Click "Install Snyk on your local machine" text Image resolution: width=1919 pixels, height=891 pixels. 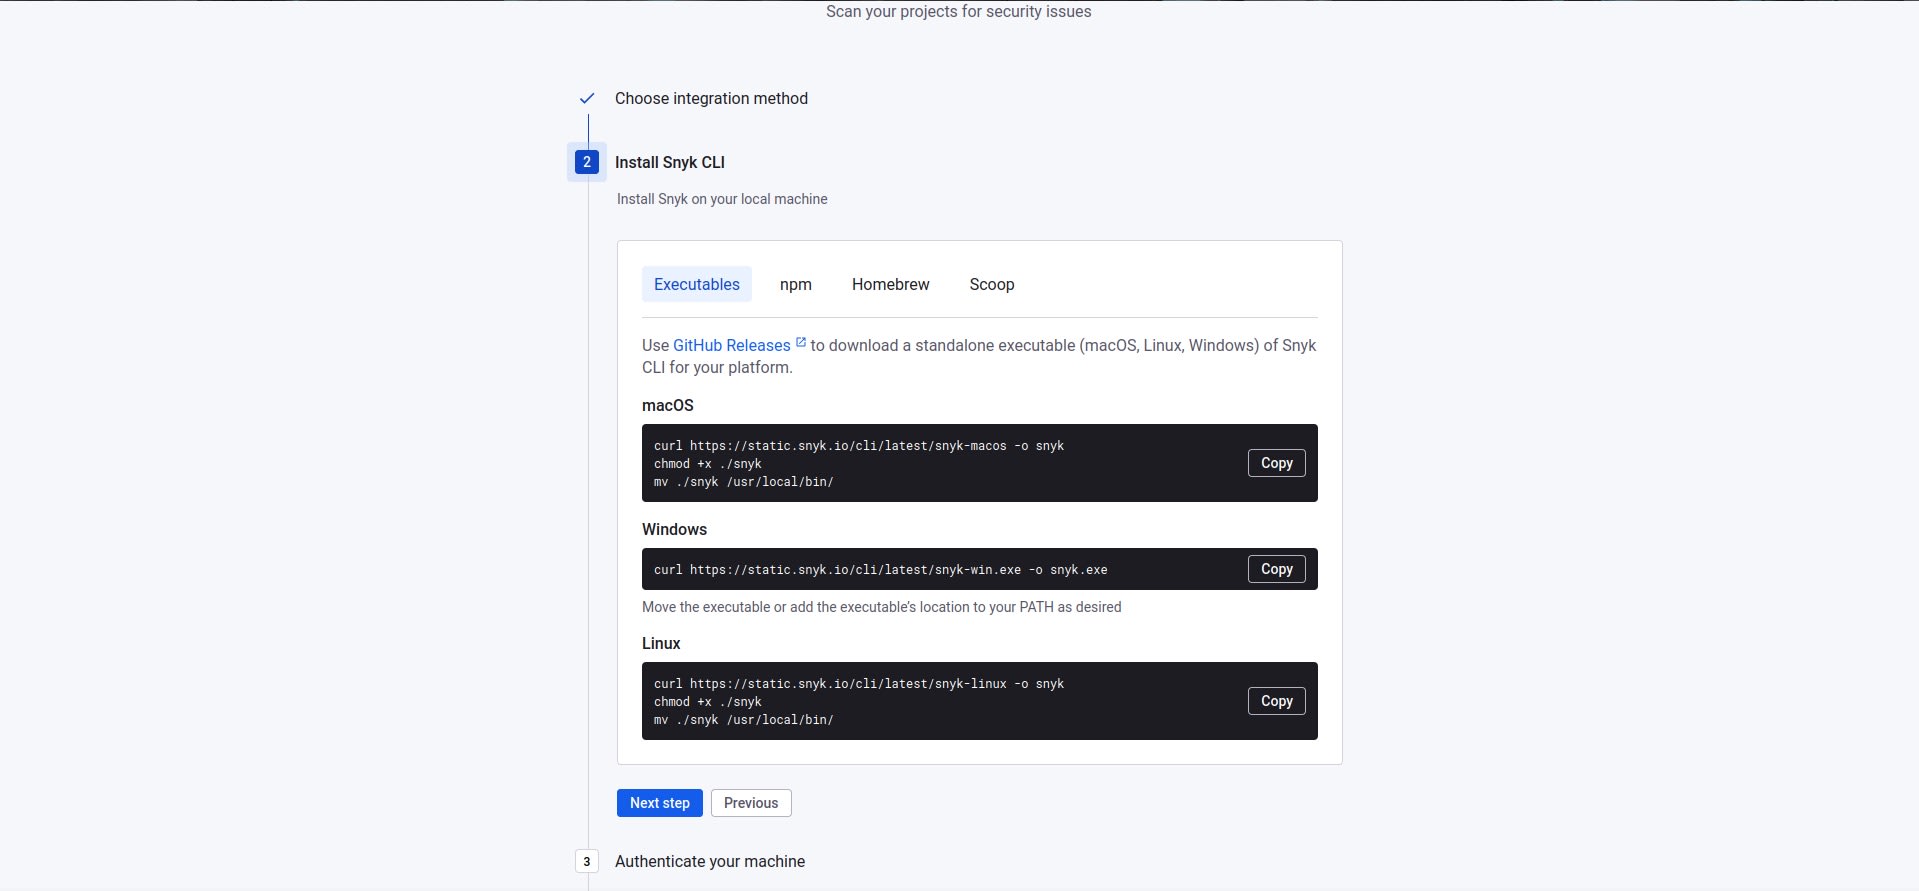click(722, 199)
